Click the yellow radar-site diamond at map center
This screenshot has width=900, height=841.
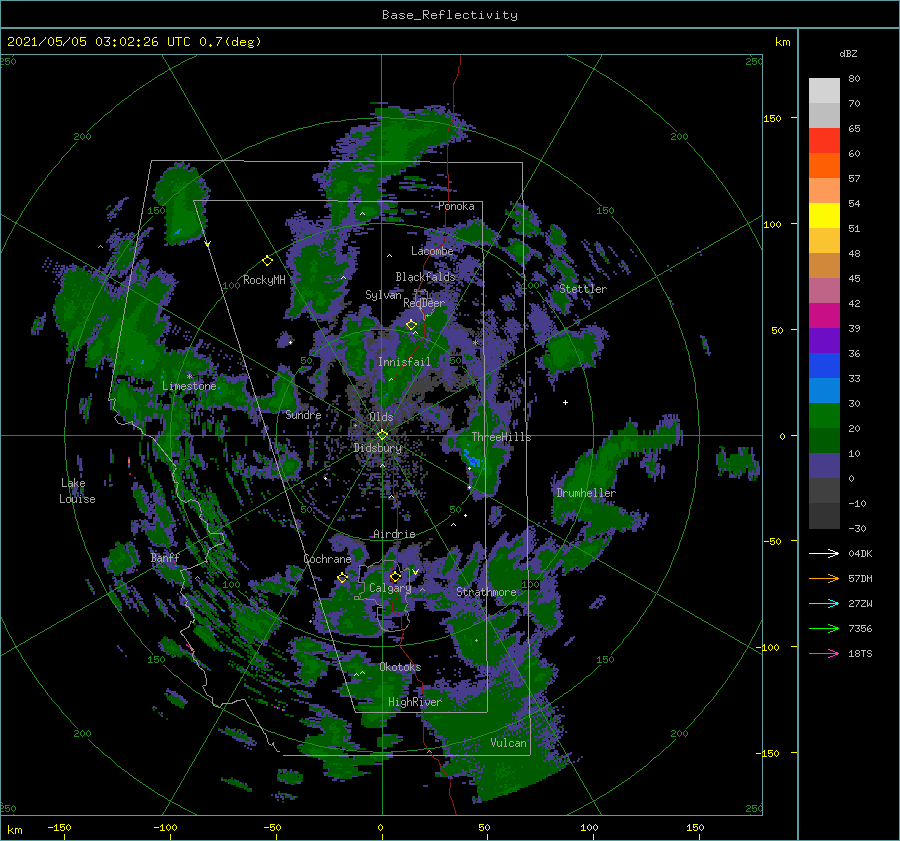click(x=382, y=435)
